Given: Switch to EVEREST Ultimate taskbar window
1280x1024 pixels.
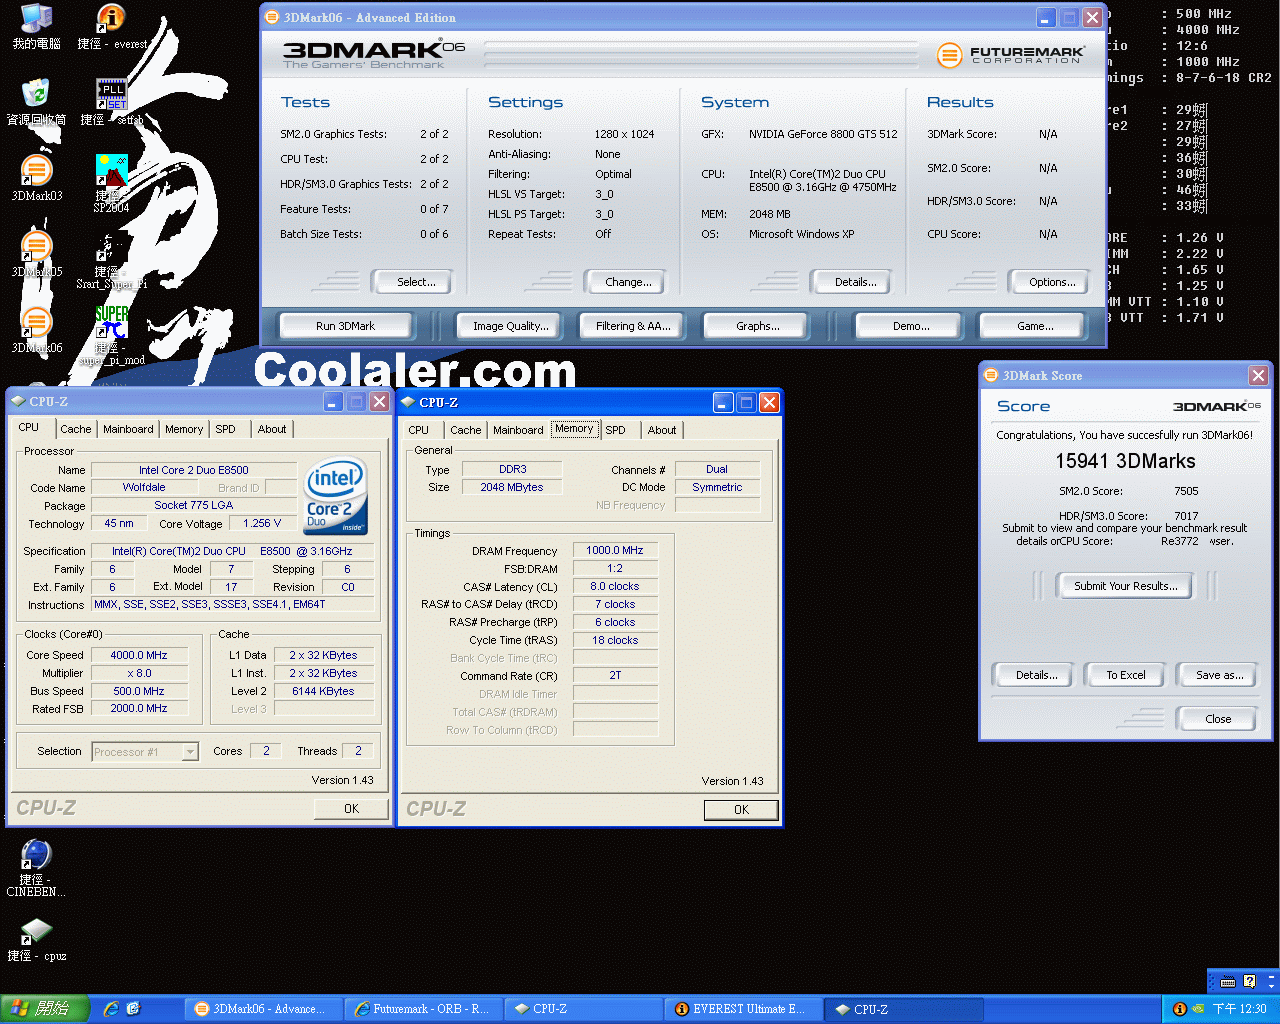Looking at the screenshot, I should click(741, 1009).
